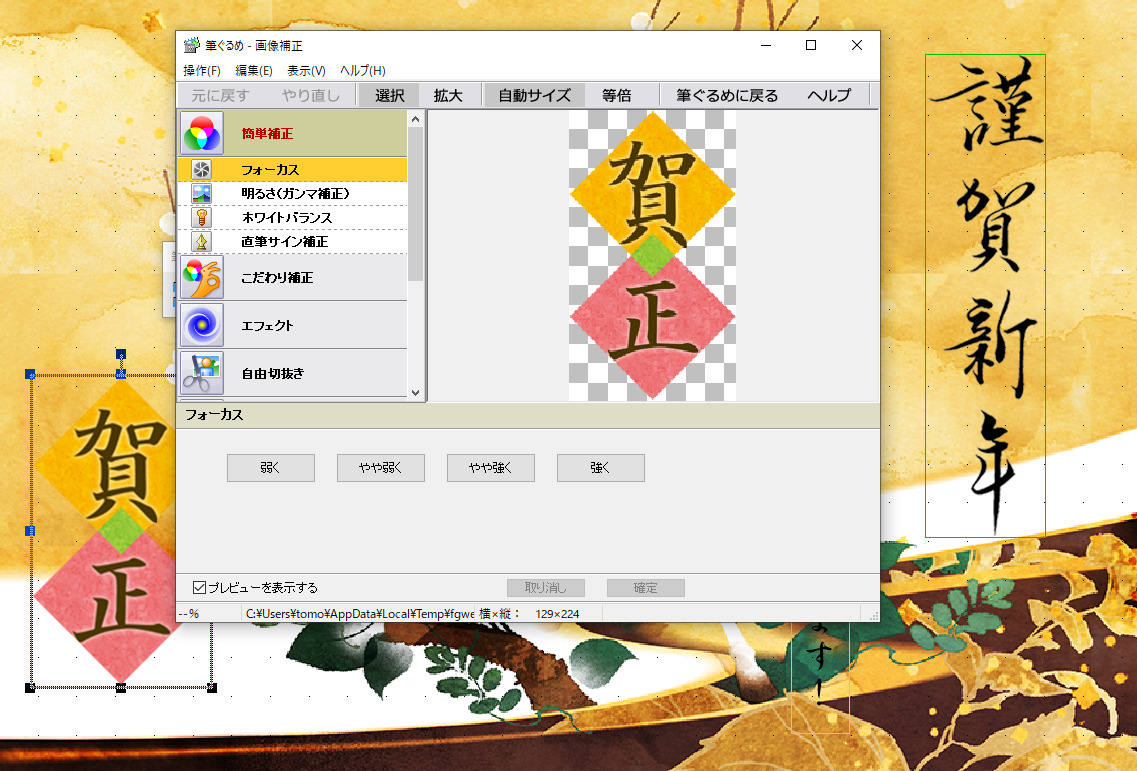Switch to 拡大 zoom mode
This screenshot has width=1137, height=771.
[x=447, y=96]
